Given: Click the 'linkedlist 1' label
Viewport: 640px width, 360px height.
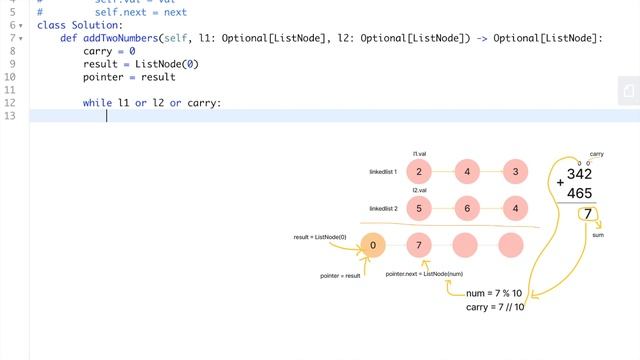Looking at the screenshot, I should click(x=383, y=172).
